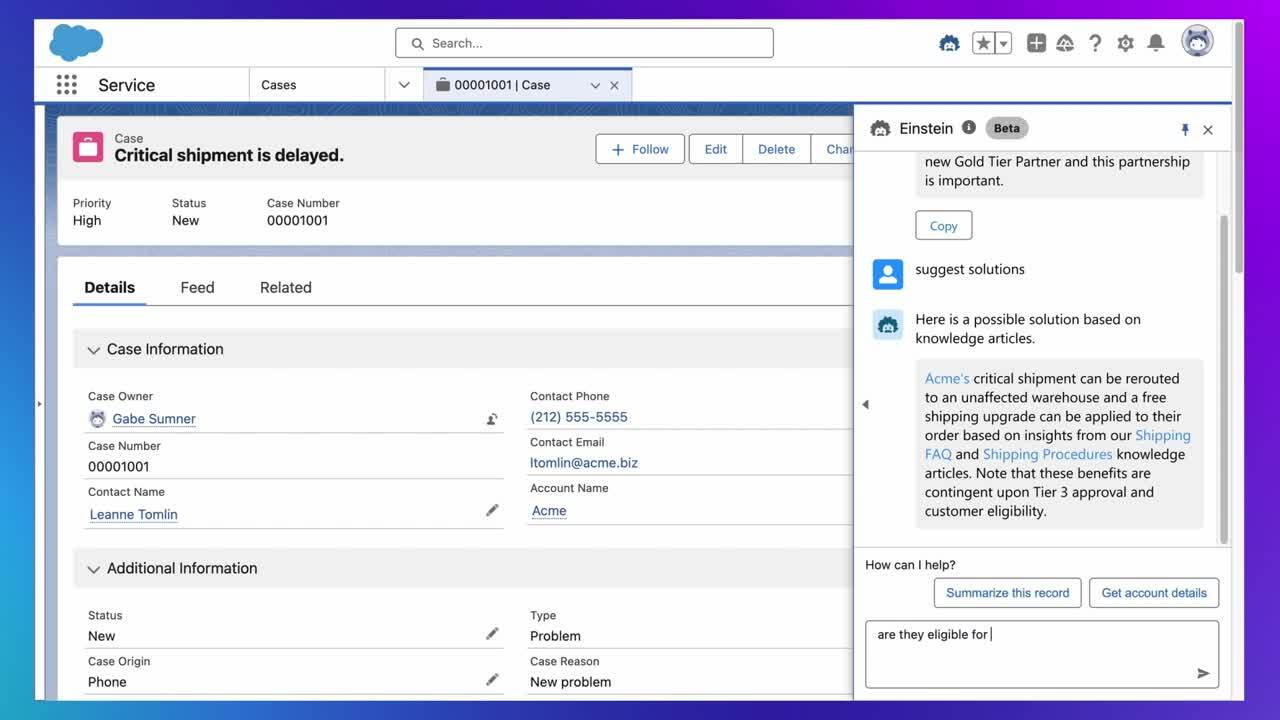Click the Salesforce cloud logo

(76, 42)
